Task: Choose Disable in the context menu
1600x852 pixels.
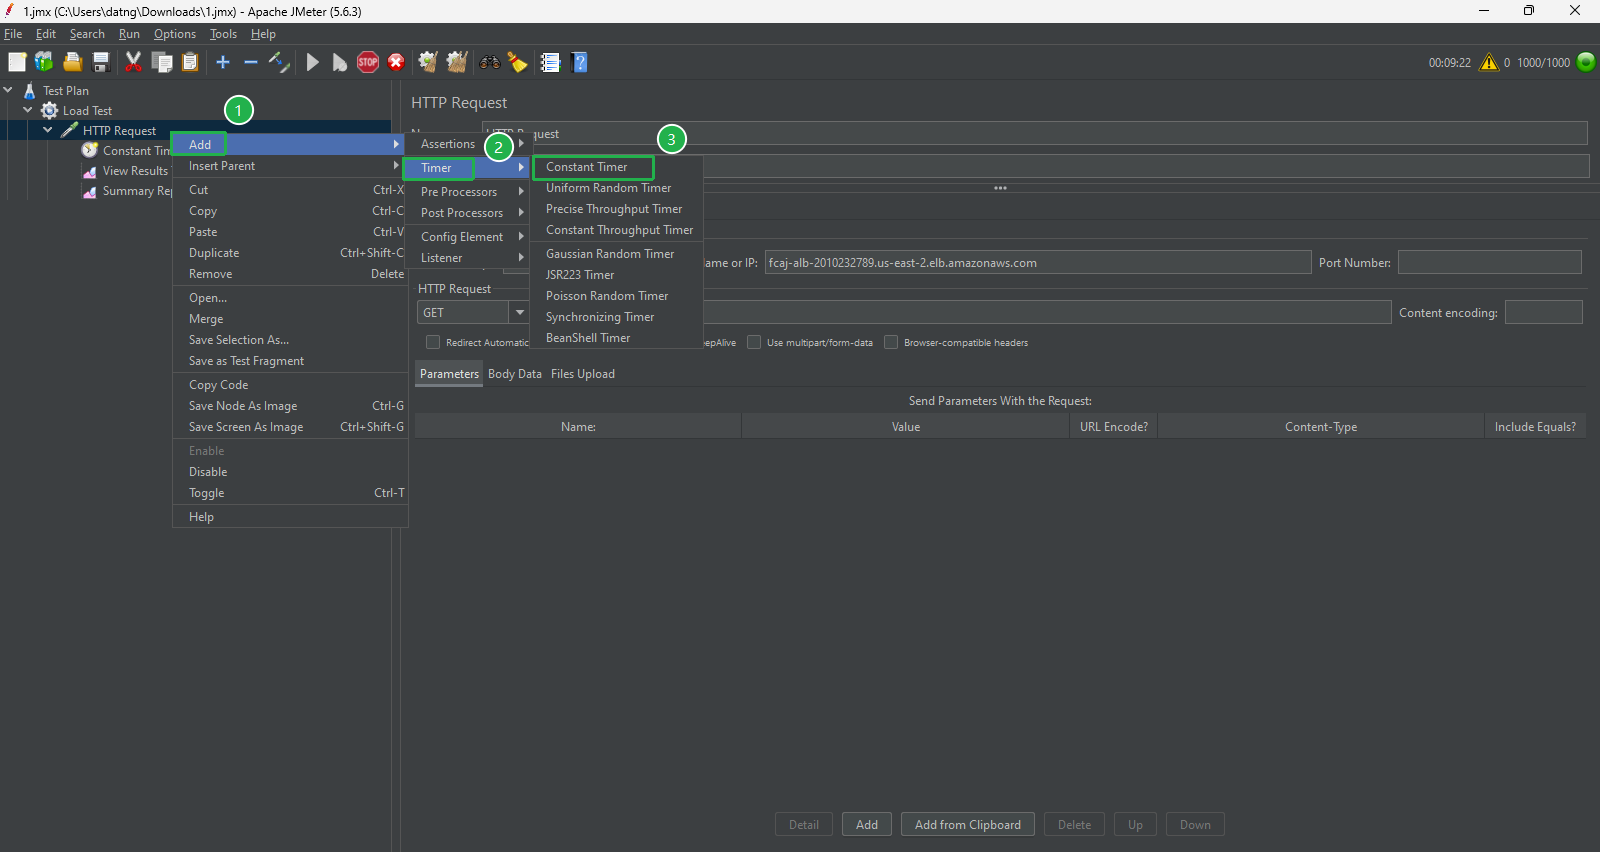Action: [289, 472]
